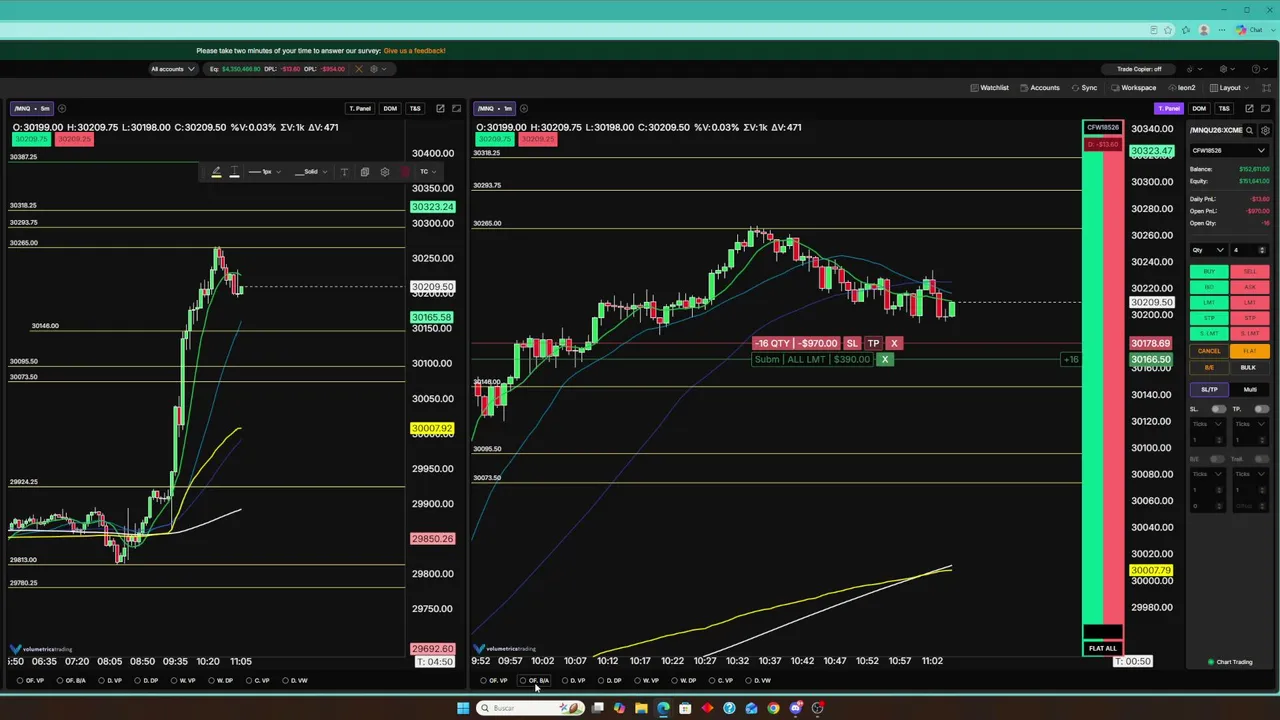This screenshot has width=1280, height=720.
Task: Toggle the SL switch in trading panel
Action: pos(1218,409)
